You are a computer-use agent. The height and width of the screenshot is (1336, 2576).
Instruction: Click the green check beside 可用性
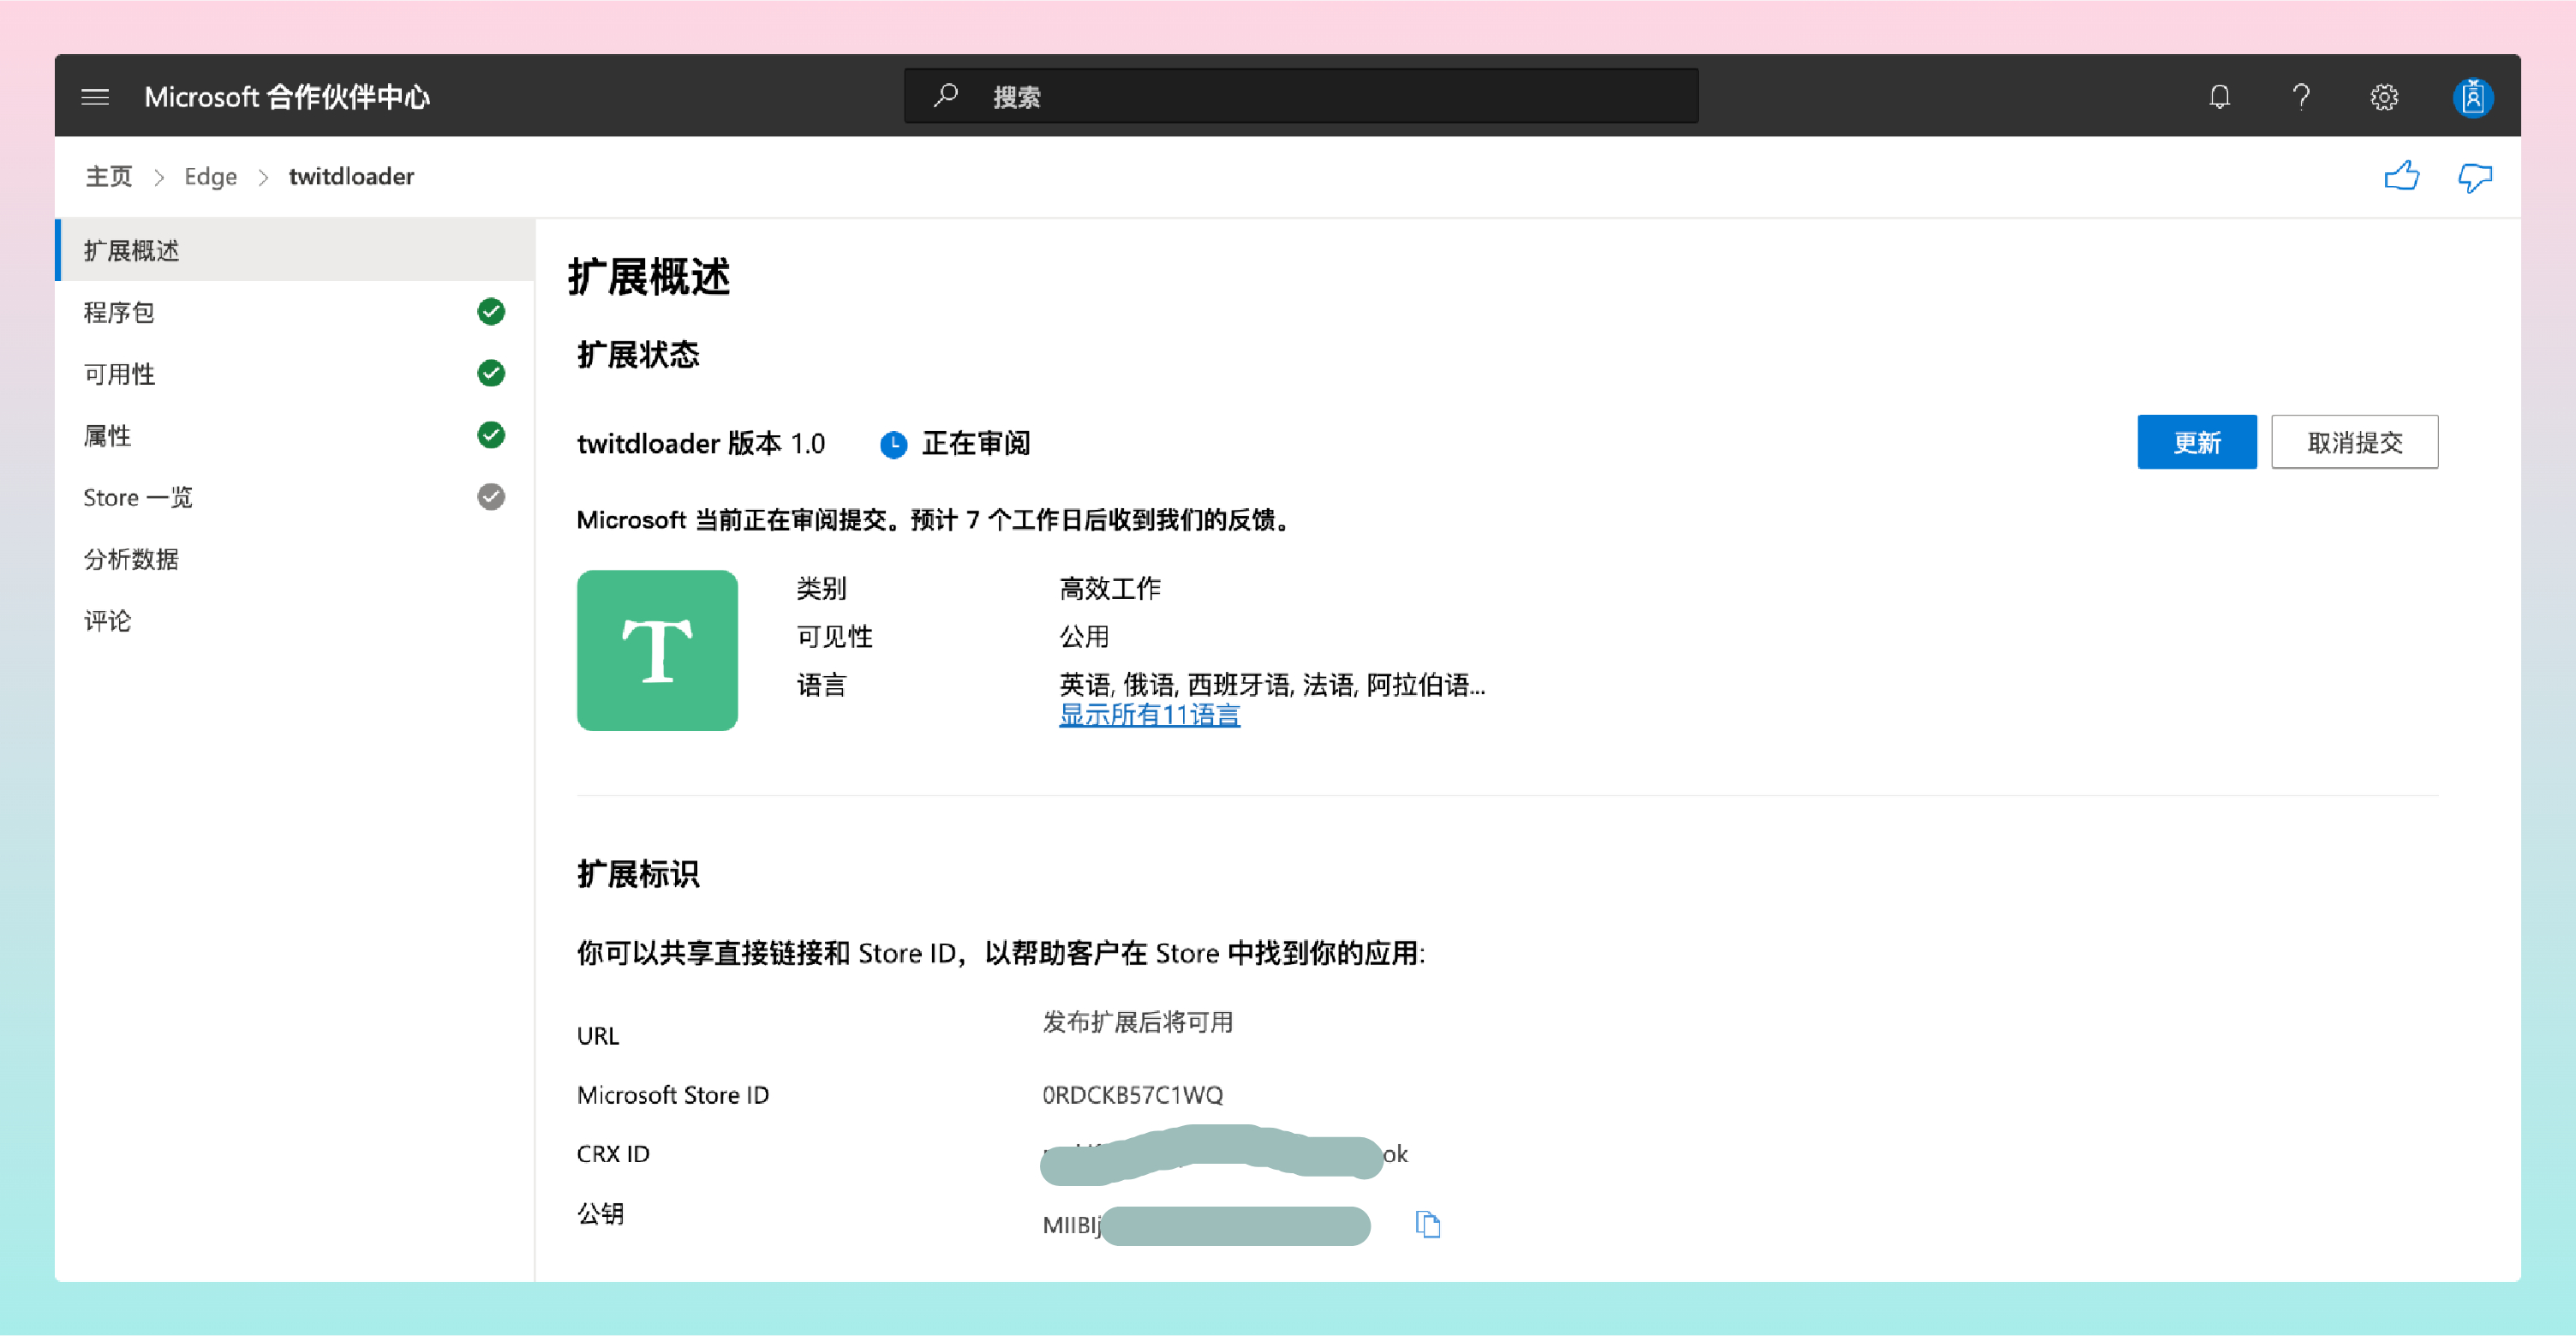491,374
